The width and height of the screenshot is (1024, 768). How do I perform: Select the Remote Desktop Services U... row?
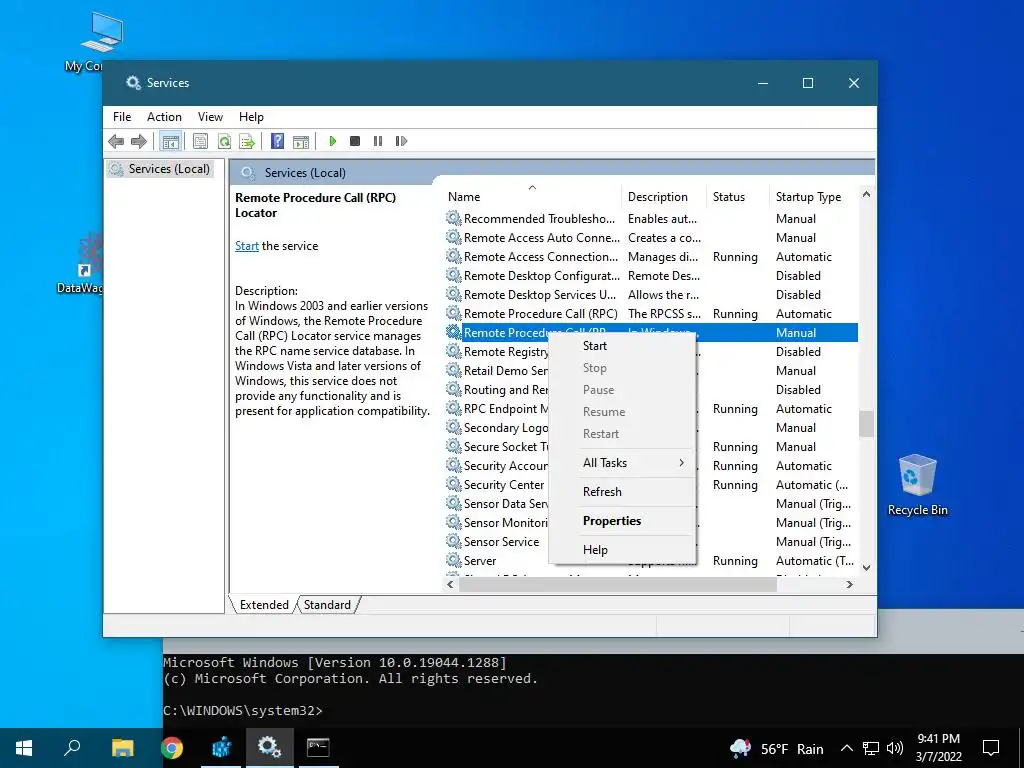click(x=651, y=295)
